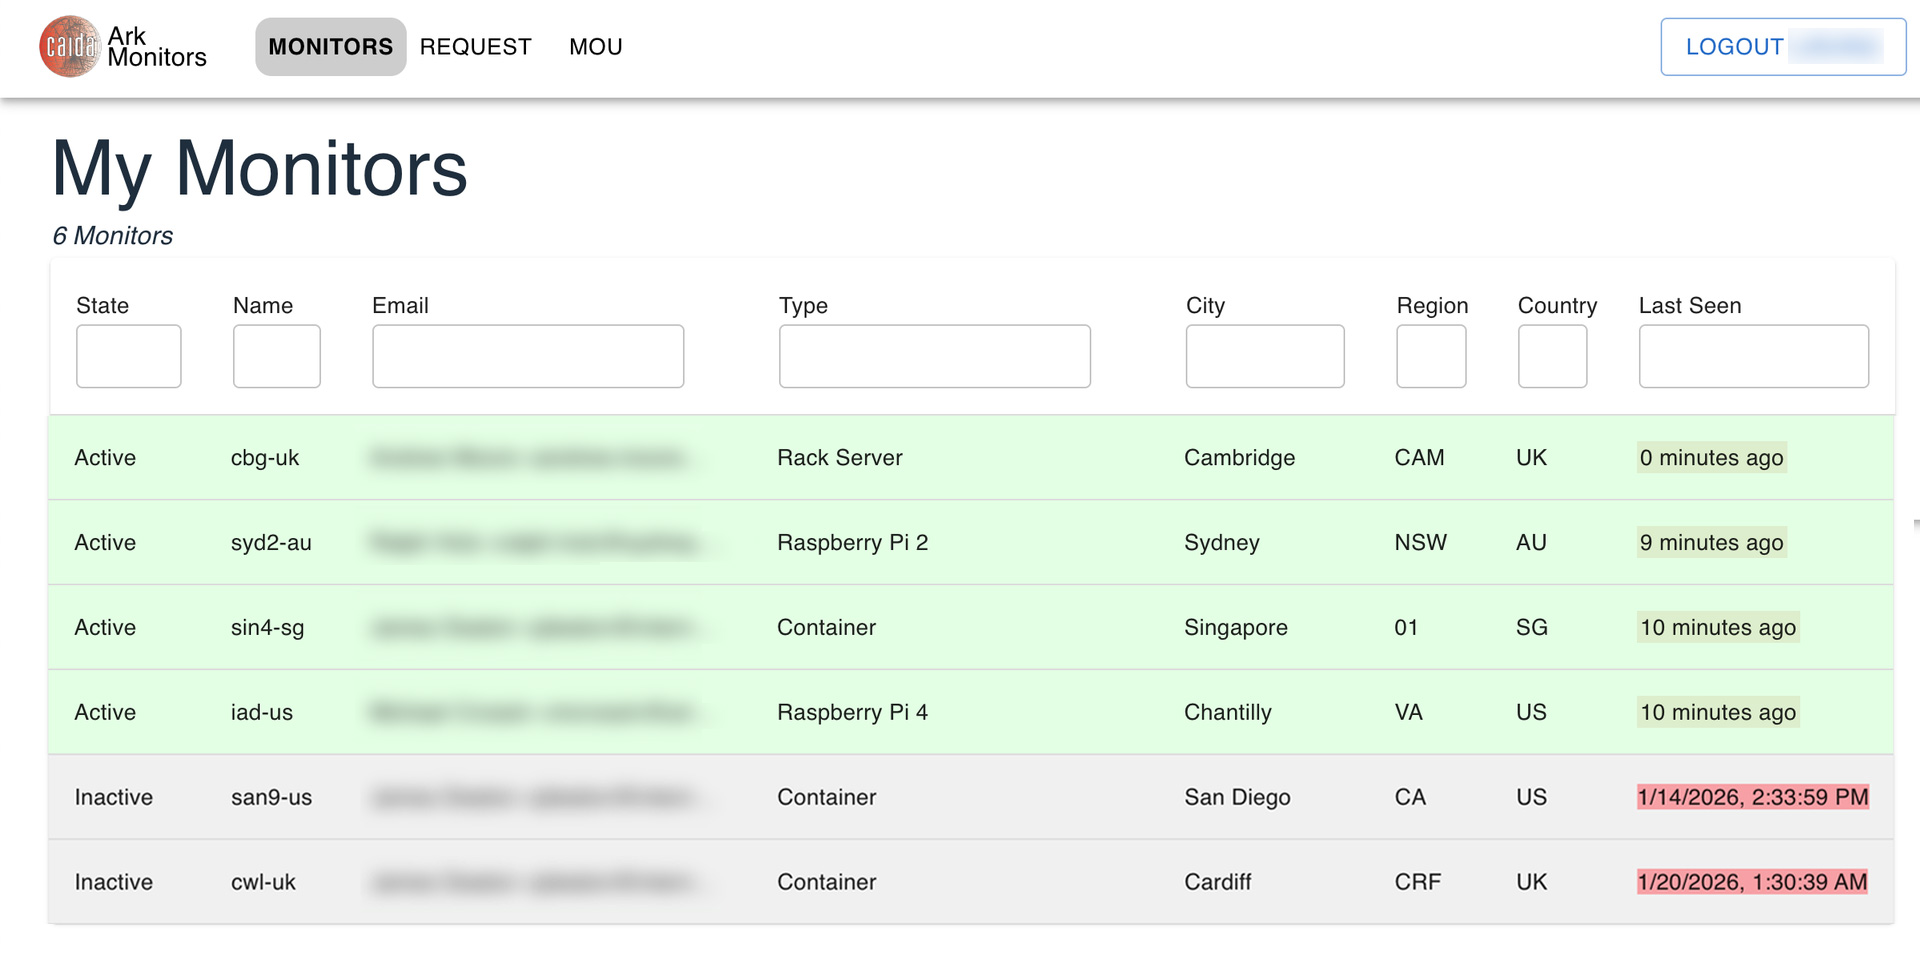
Task: Click the San Diego city cell
Action: pyautogui.click(x=1238, y=798)
